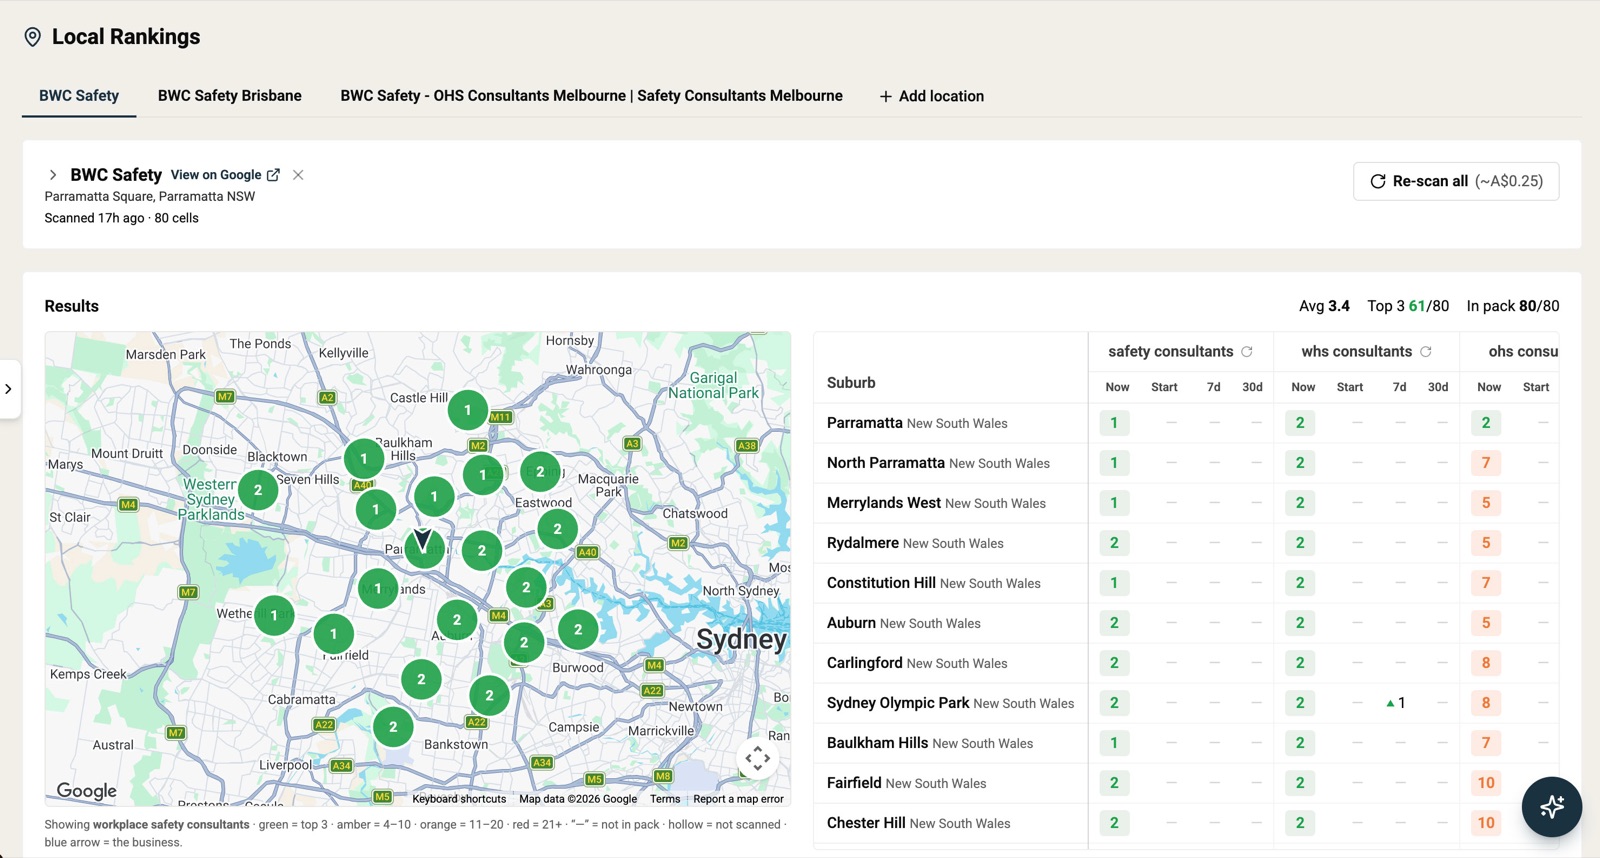The image size is (1600, 858).
Task: Expand the BWC Safety details chevron
Action: [x=53, y=175]
